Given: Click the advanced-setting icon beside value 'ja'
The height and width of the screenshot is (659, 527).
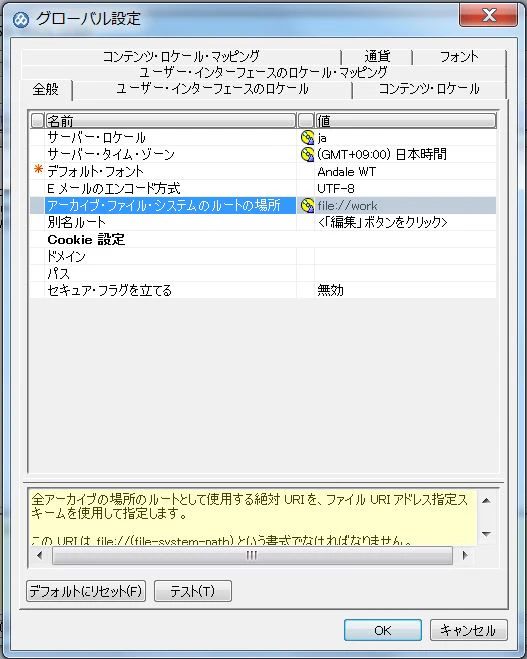Looking at the screenshot, I should [307, 137].
